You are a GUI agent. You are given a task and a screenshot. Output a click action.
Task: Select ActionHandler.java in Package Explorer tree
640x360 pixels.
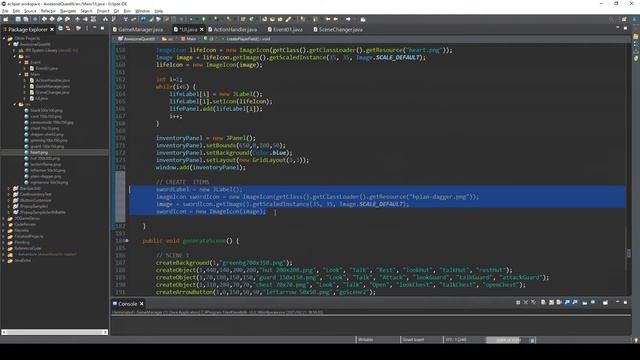(52, 80)
